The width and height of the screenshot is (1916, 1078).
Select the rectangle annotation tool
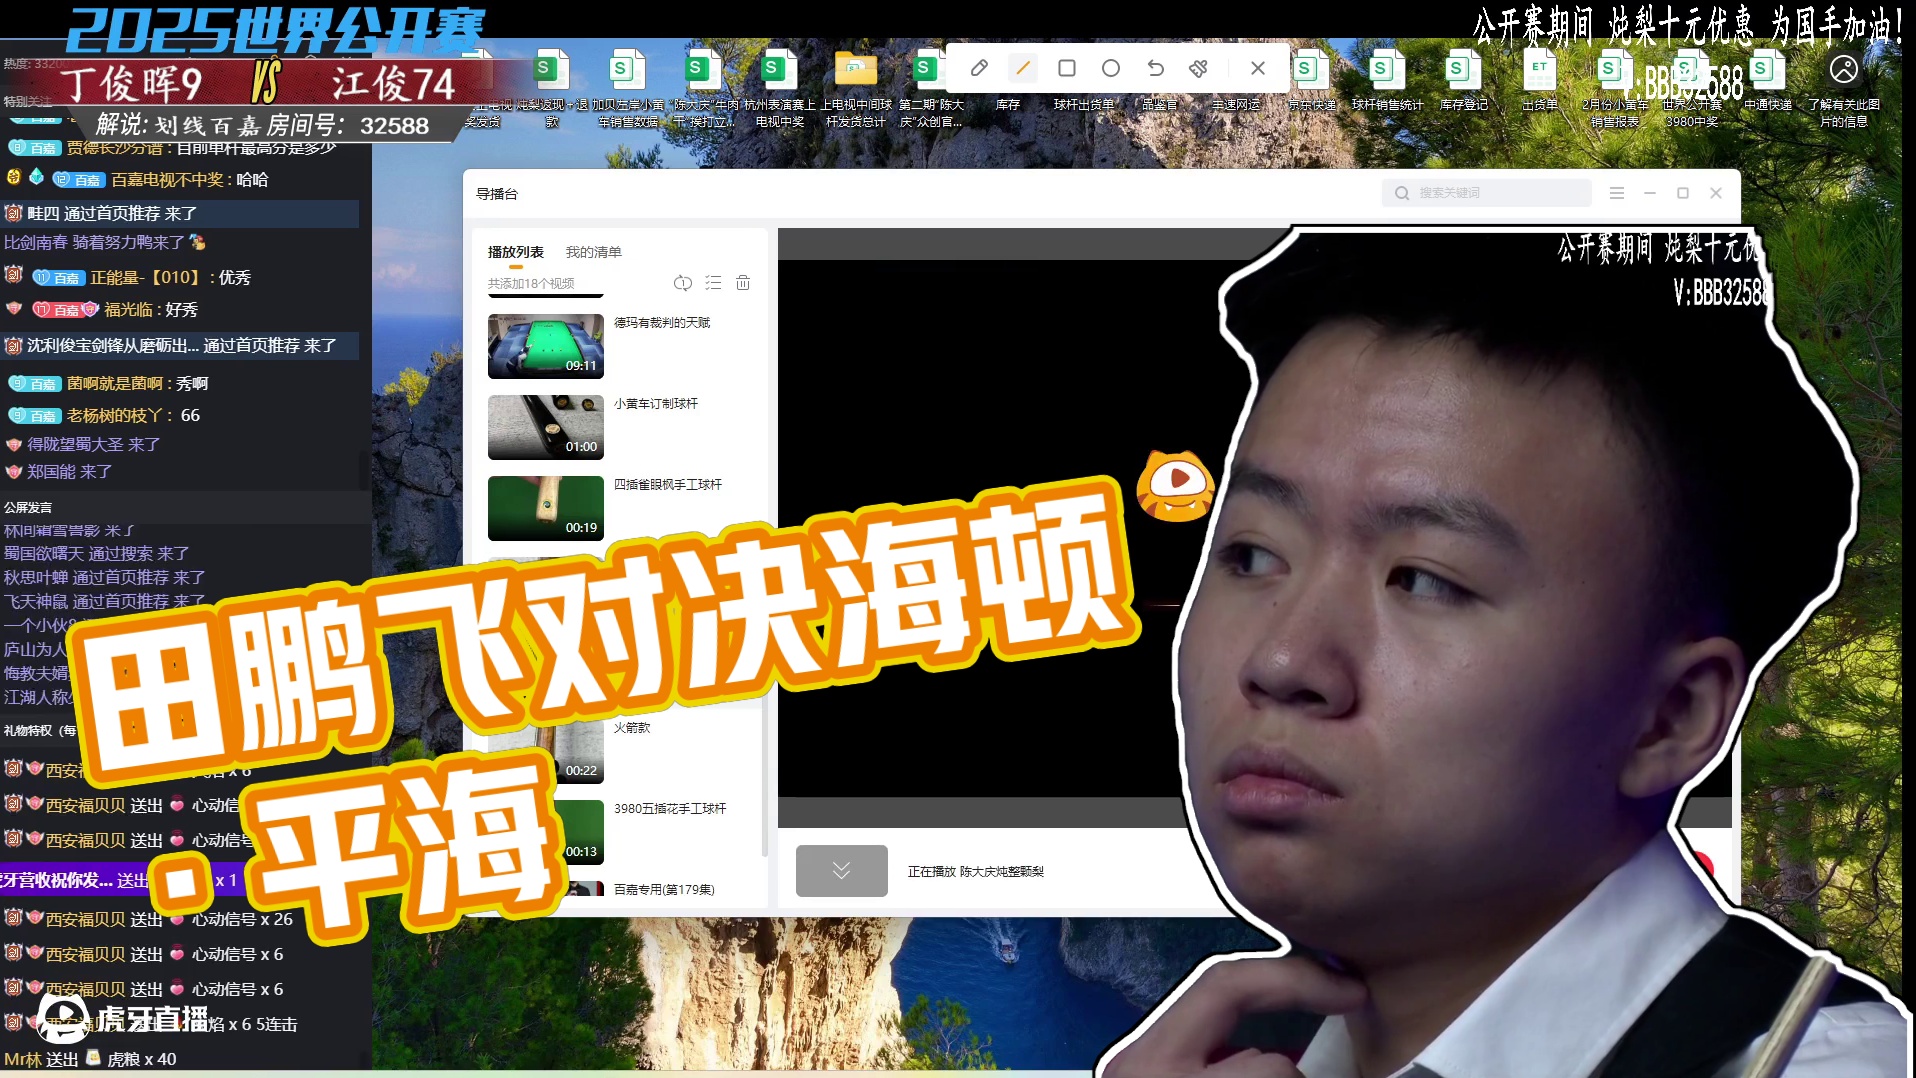click(1067, 68)
